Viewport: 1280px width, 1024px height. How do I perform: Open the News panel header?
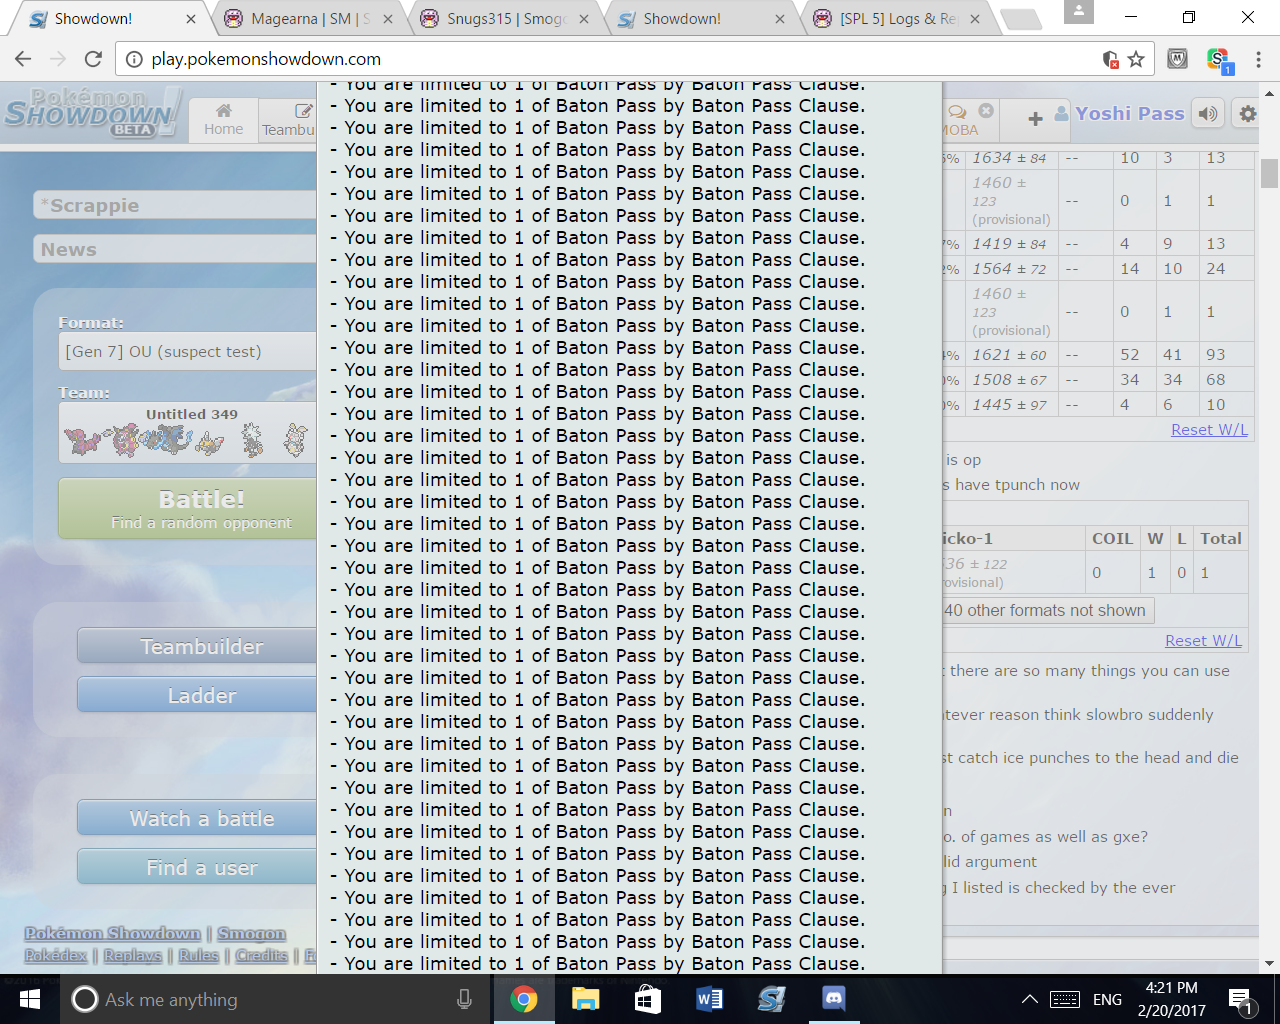(175, 249)
